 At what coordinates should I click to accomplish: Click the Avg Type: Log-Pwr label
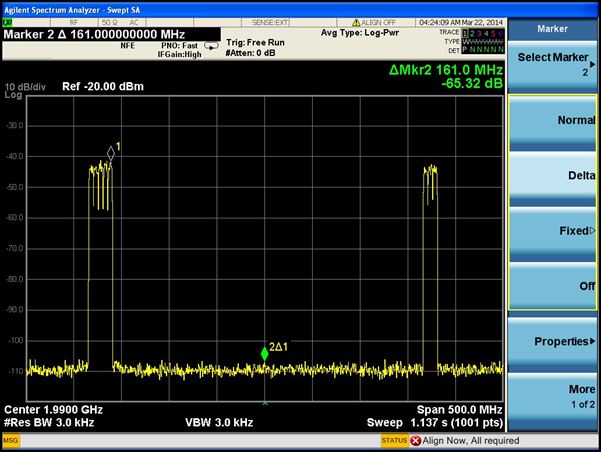coord(360,33)
